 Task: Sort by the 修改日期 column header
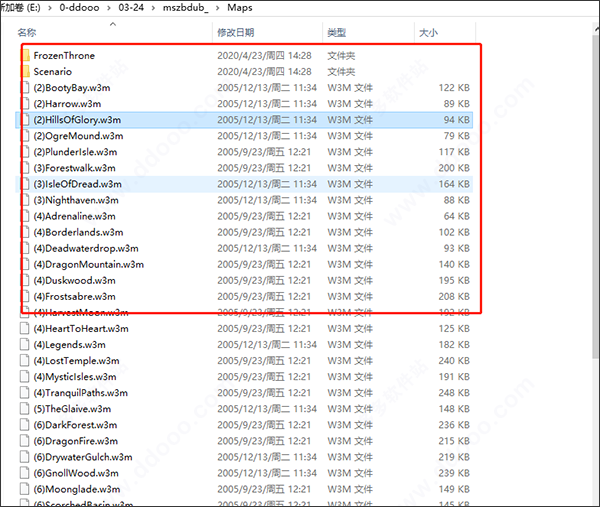(236, 33)
